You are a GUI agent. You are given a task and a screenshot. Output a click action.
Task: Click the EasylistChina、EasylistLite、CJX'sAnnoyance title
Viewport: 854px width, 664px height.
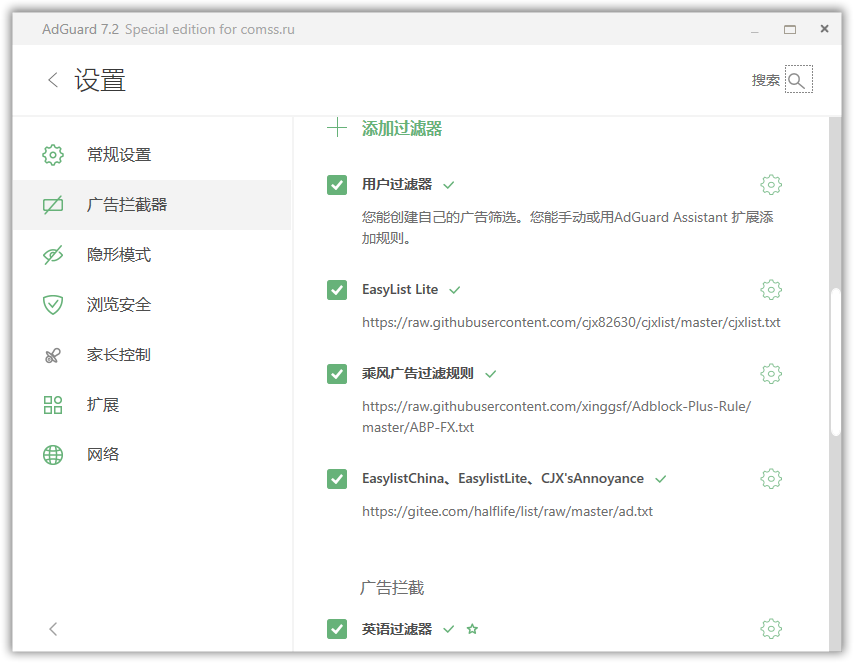pos(503,479)
